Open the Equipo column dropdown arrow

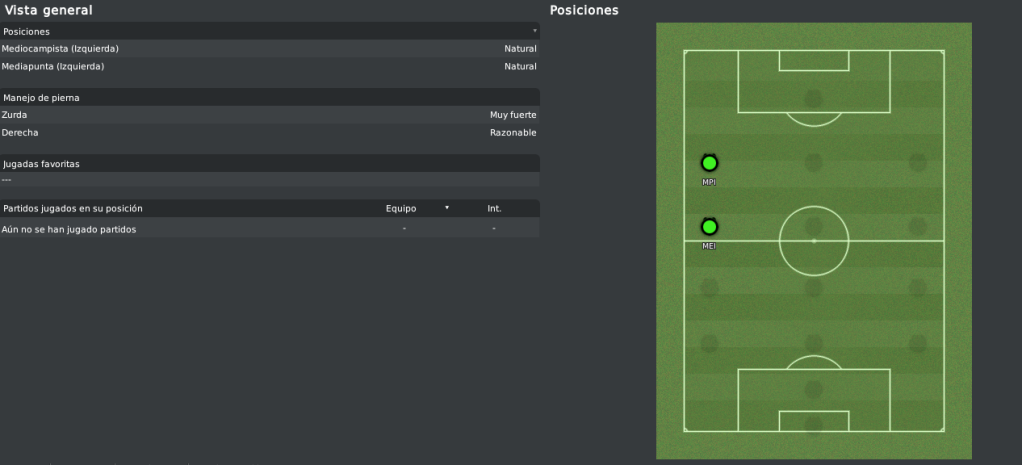pos(447,208)
